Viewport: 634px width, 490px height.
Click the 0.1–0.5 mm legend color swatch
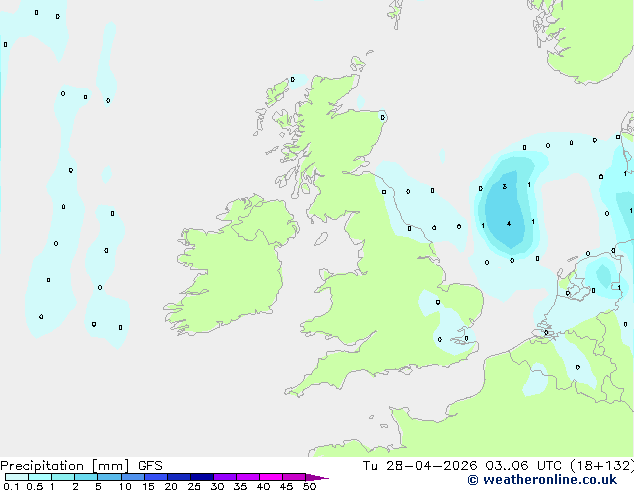pos(17,477)
